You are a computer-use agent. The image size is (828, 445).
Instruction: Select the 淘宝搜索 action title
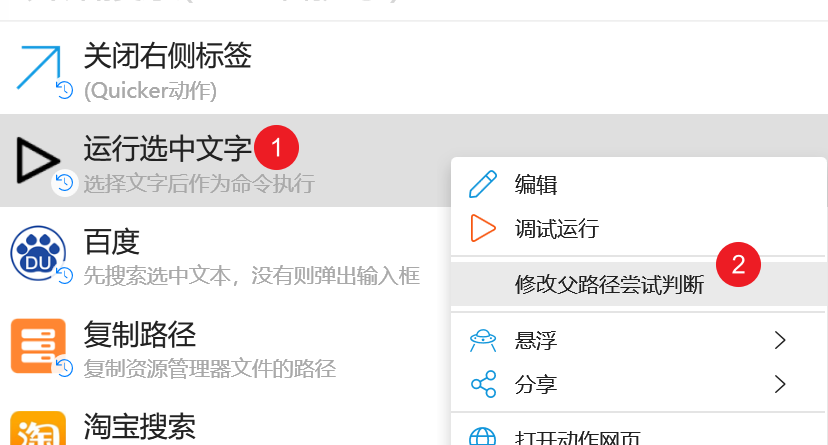(139, 427)
